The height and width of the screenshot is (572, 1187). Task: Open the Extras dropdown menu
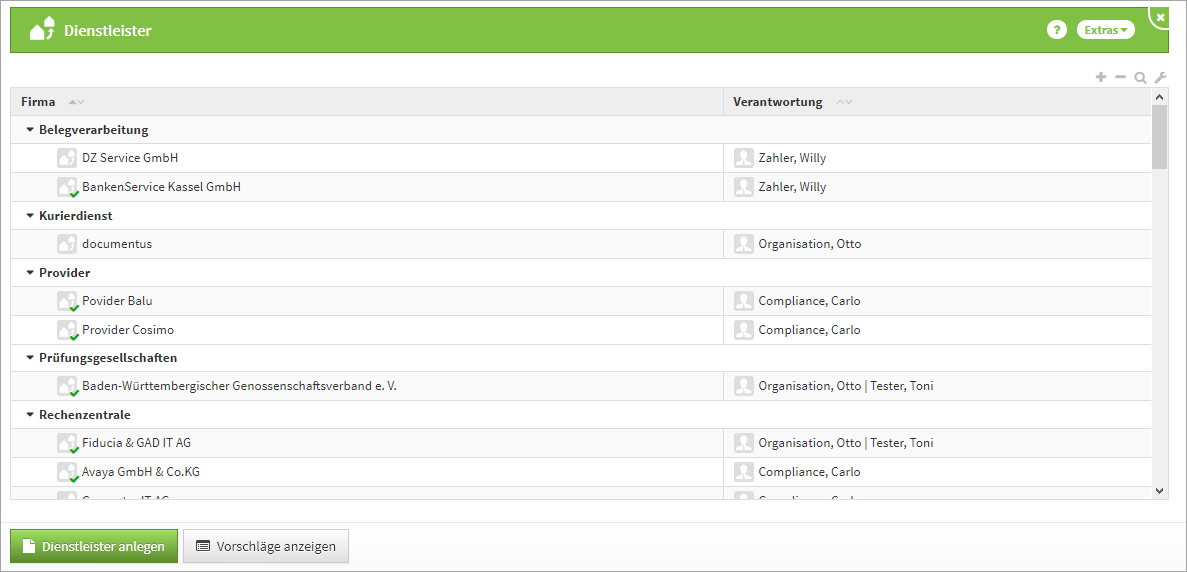click(x=1105, y=30)
